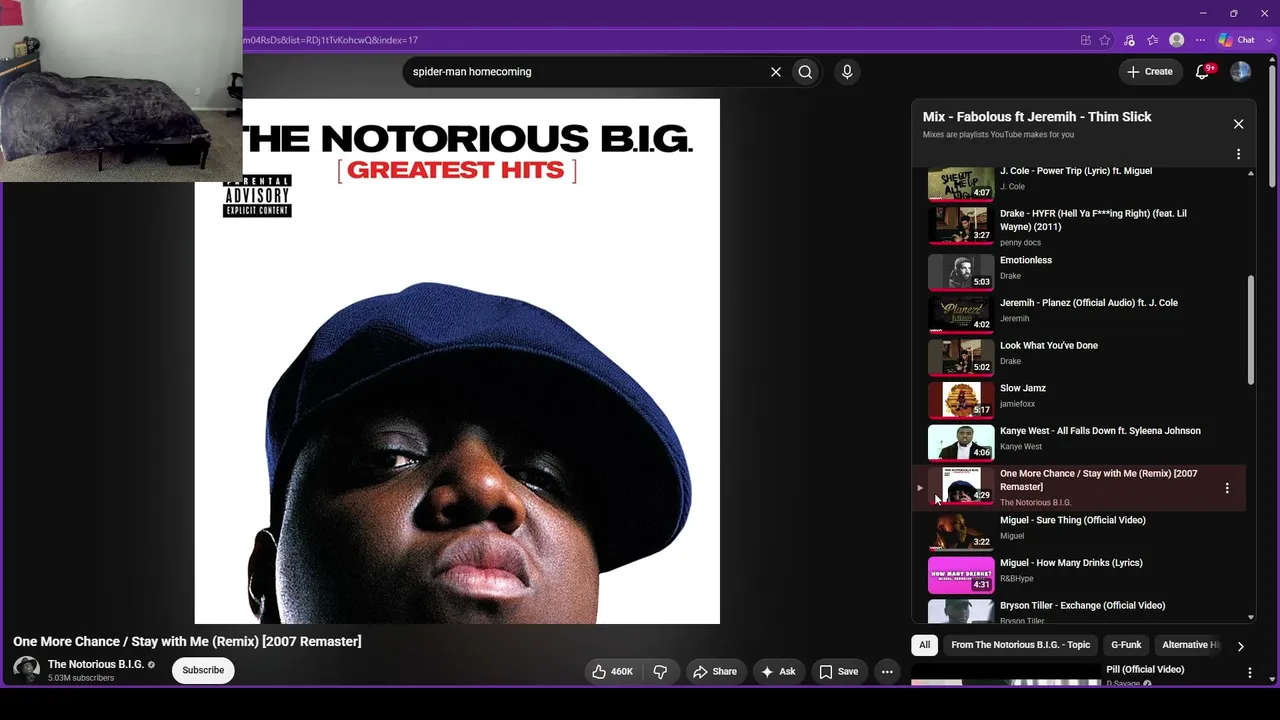Play Jeremih - Planez thumbnail

click(961, 314)
